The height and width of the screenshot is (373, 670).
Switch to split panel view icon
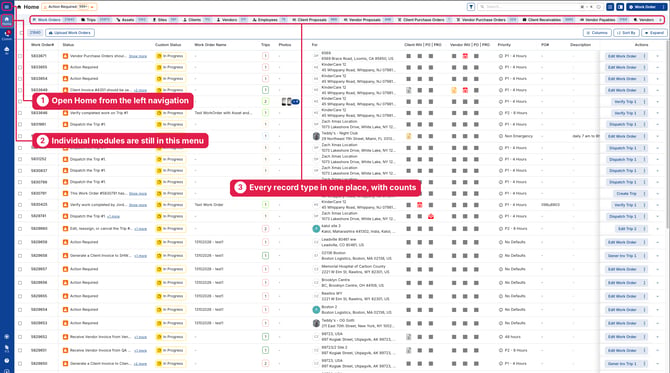point(620,7)
